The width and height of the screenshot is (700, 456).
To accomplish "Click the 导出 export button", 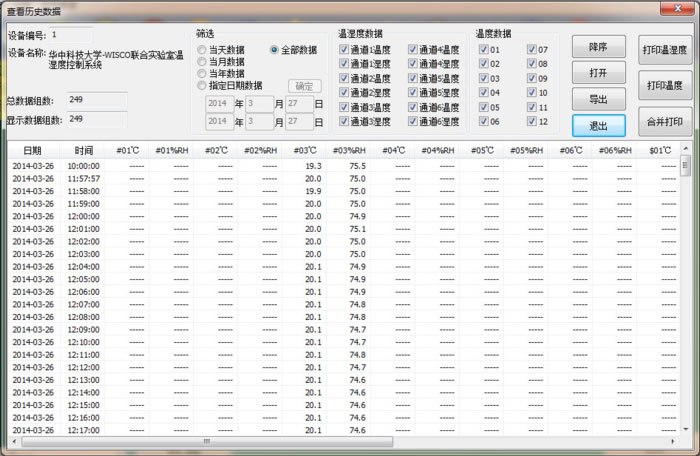I will (x=598, y=99).
